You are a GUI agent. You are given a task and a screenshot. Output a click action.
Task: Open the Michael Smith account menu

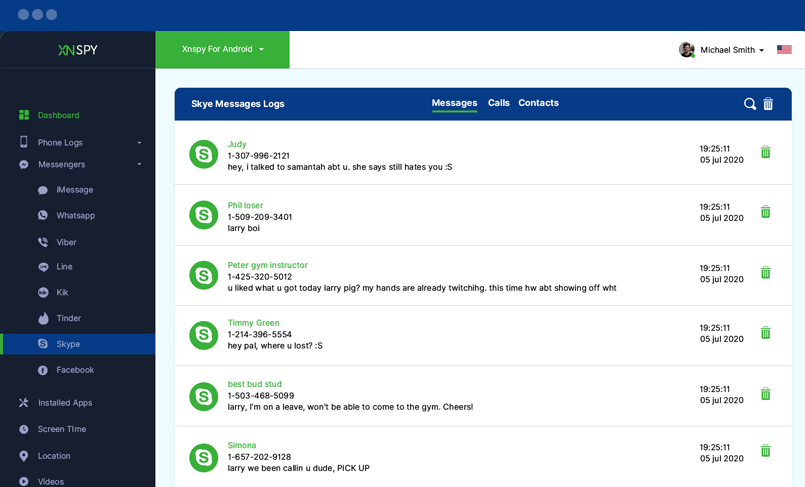click(730, 50)
